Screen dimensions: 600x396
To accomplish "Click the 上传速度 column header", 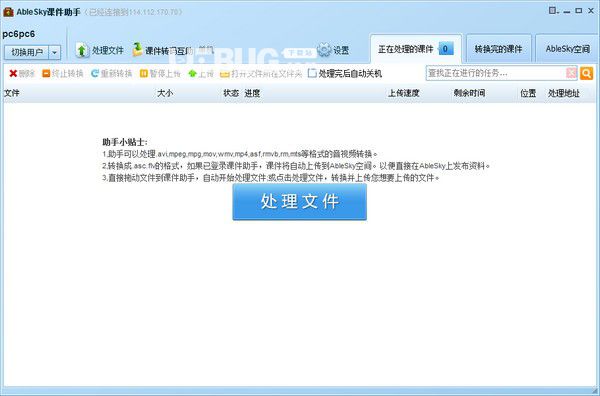I will (x=404, y=93).
